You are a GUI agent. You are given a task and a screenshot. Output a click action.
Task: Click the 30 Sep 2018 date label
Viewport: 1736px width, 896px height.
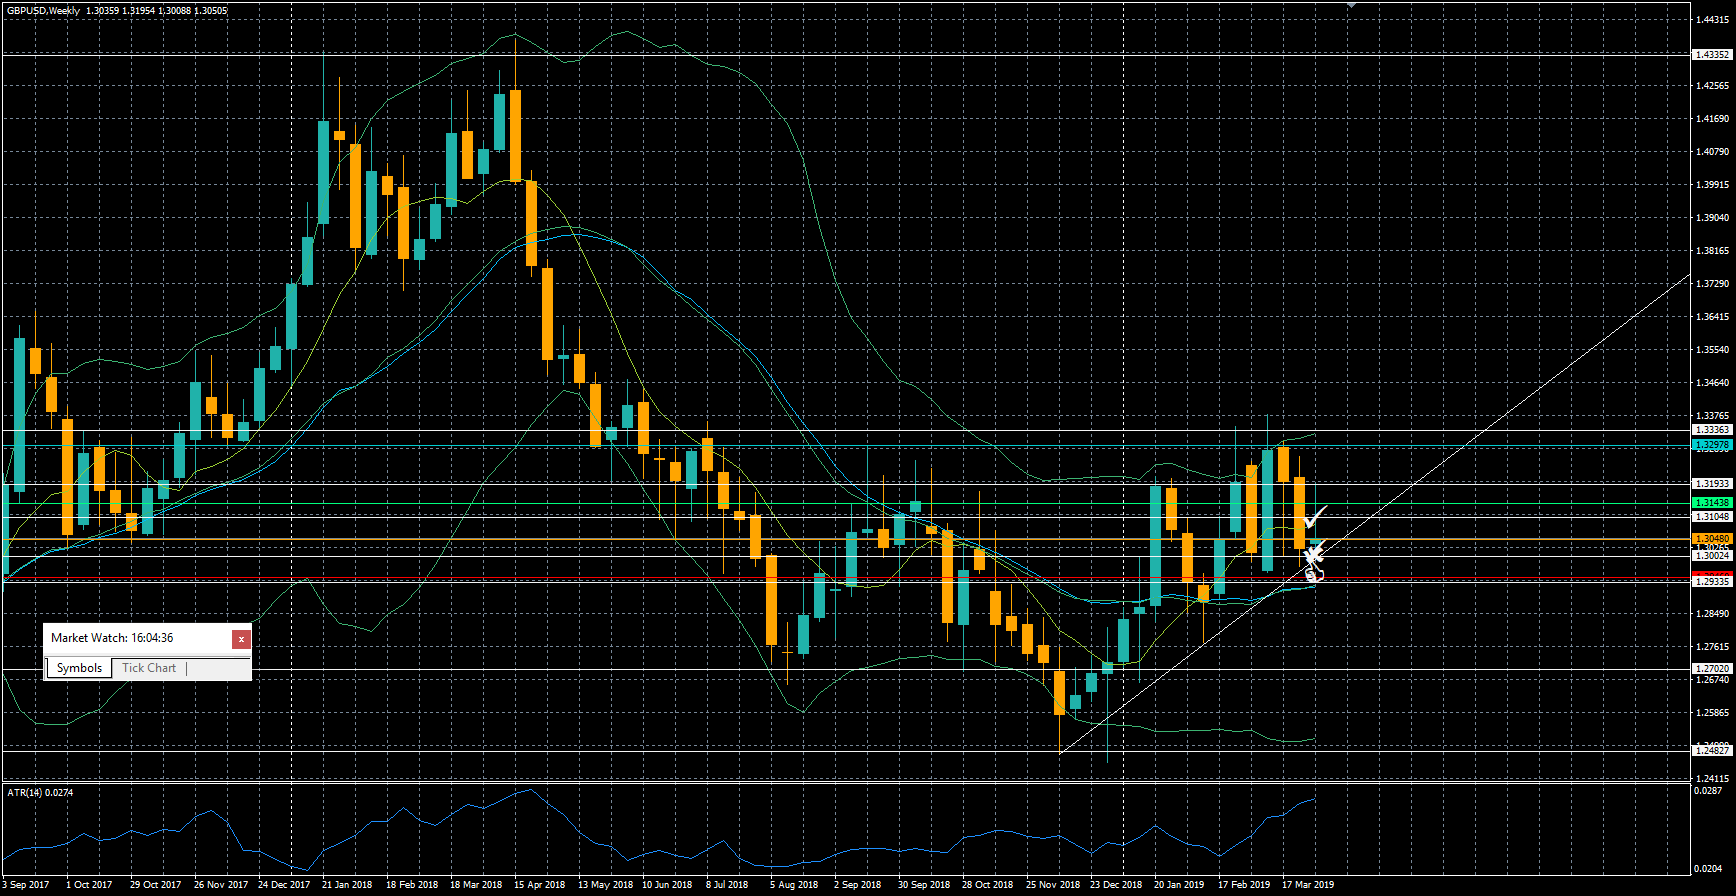tap(924, 884)
